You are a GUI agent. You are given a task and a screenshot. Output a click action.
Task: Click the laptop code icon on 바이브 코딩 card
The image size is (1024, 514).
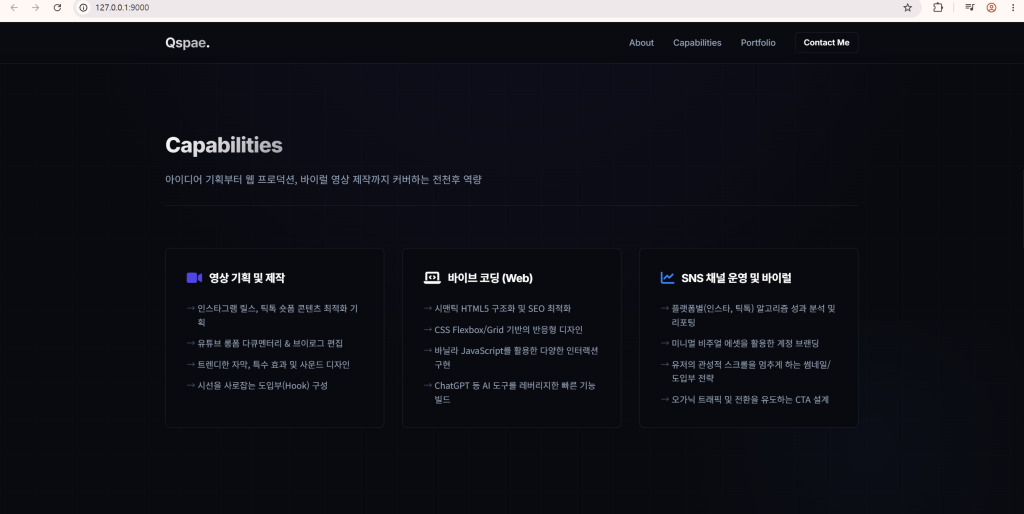tap(432, 278)
